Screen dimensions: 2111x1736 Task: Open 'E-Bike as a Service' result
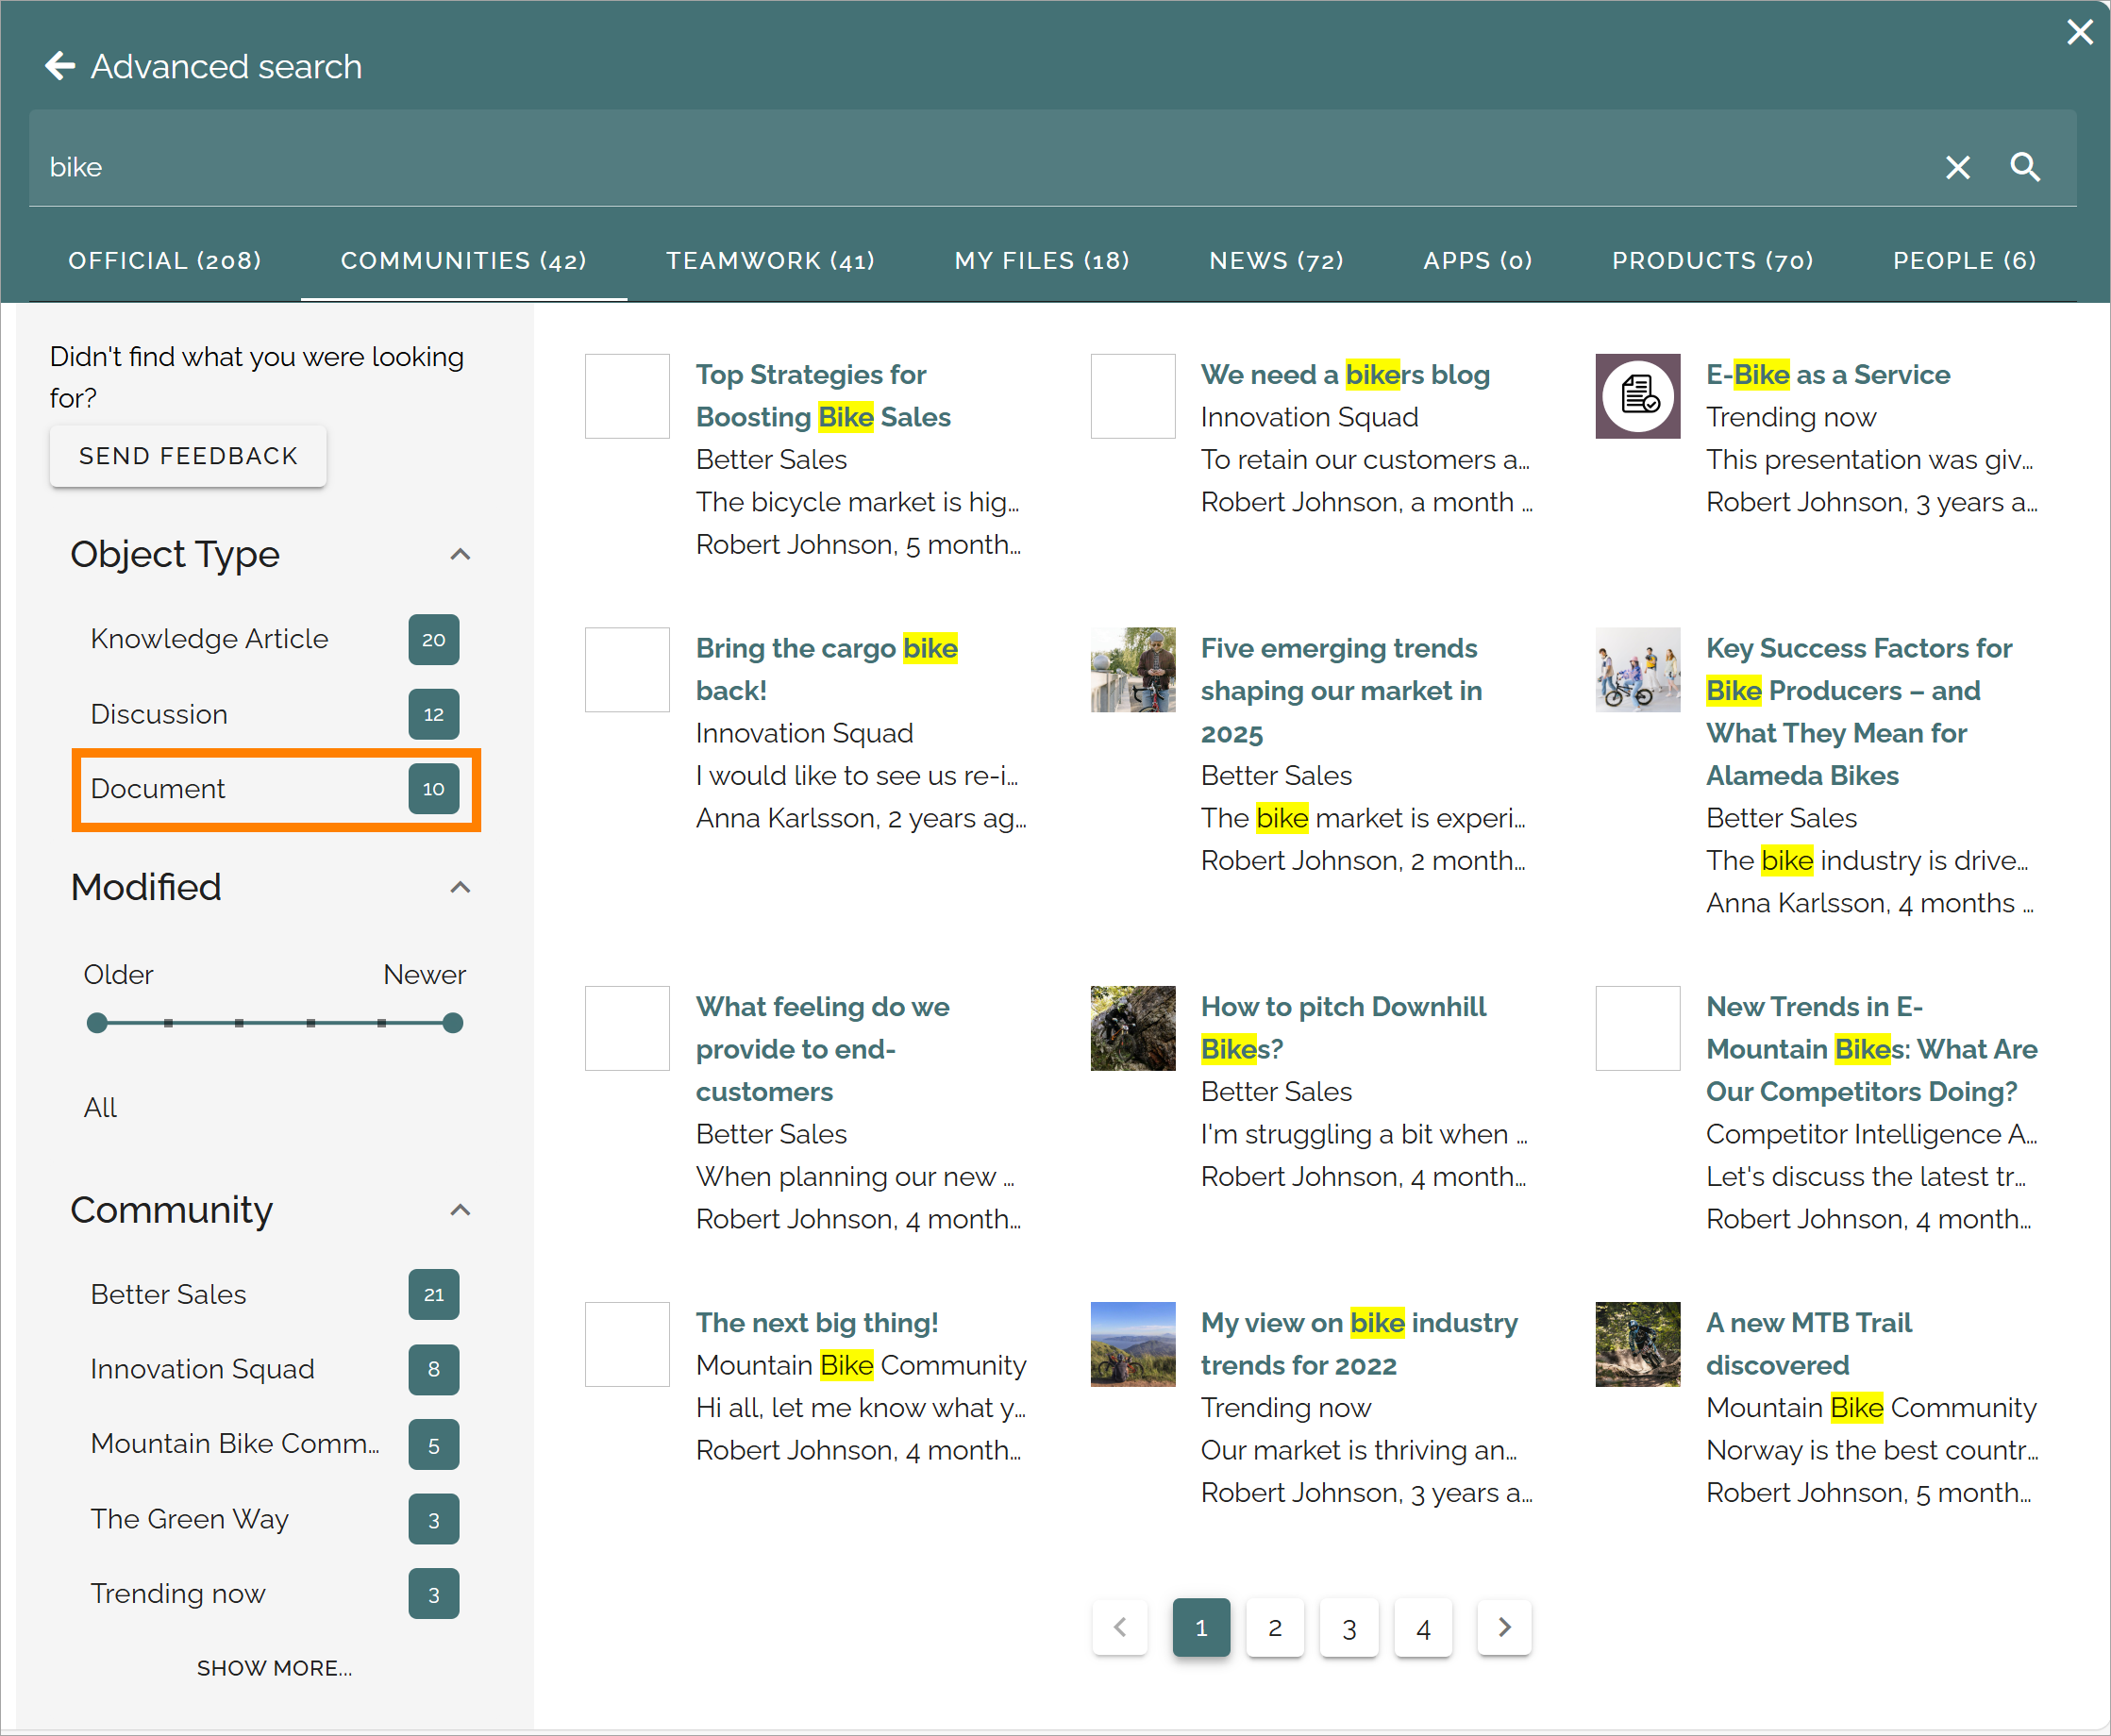point(1828,375)
